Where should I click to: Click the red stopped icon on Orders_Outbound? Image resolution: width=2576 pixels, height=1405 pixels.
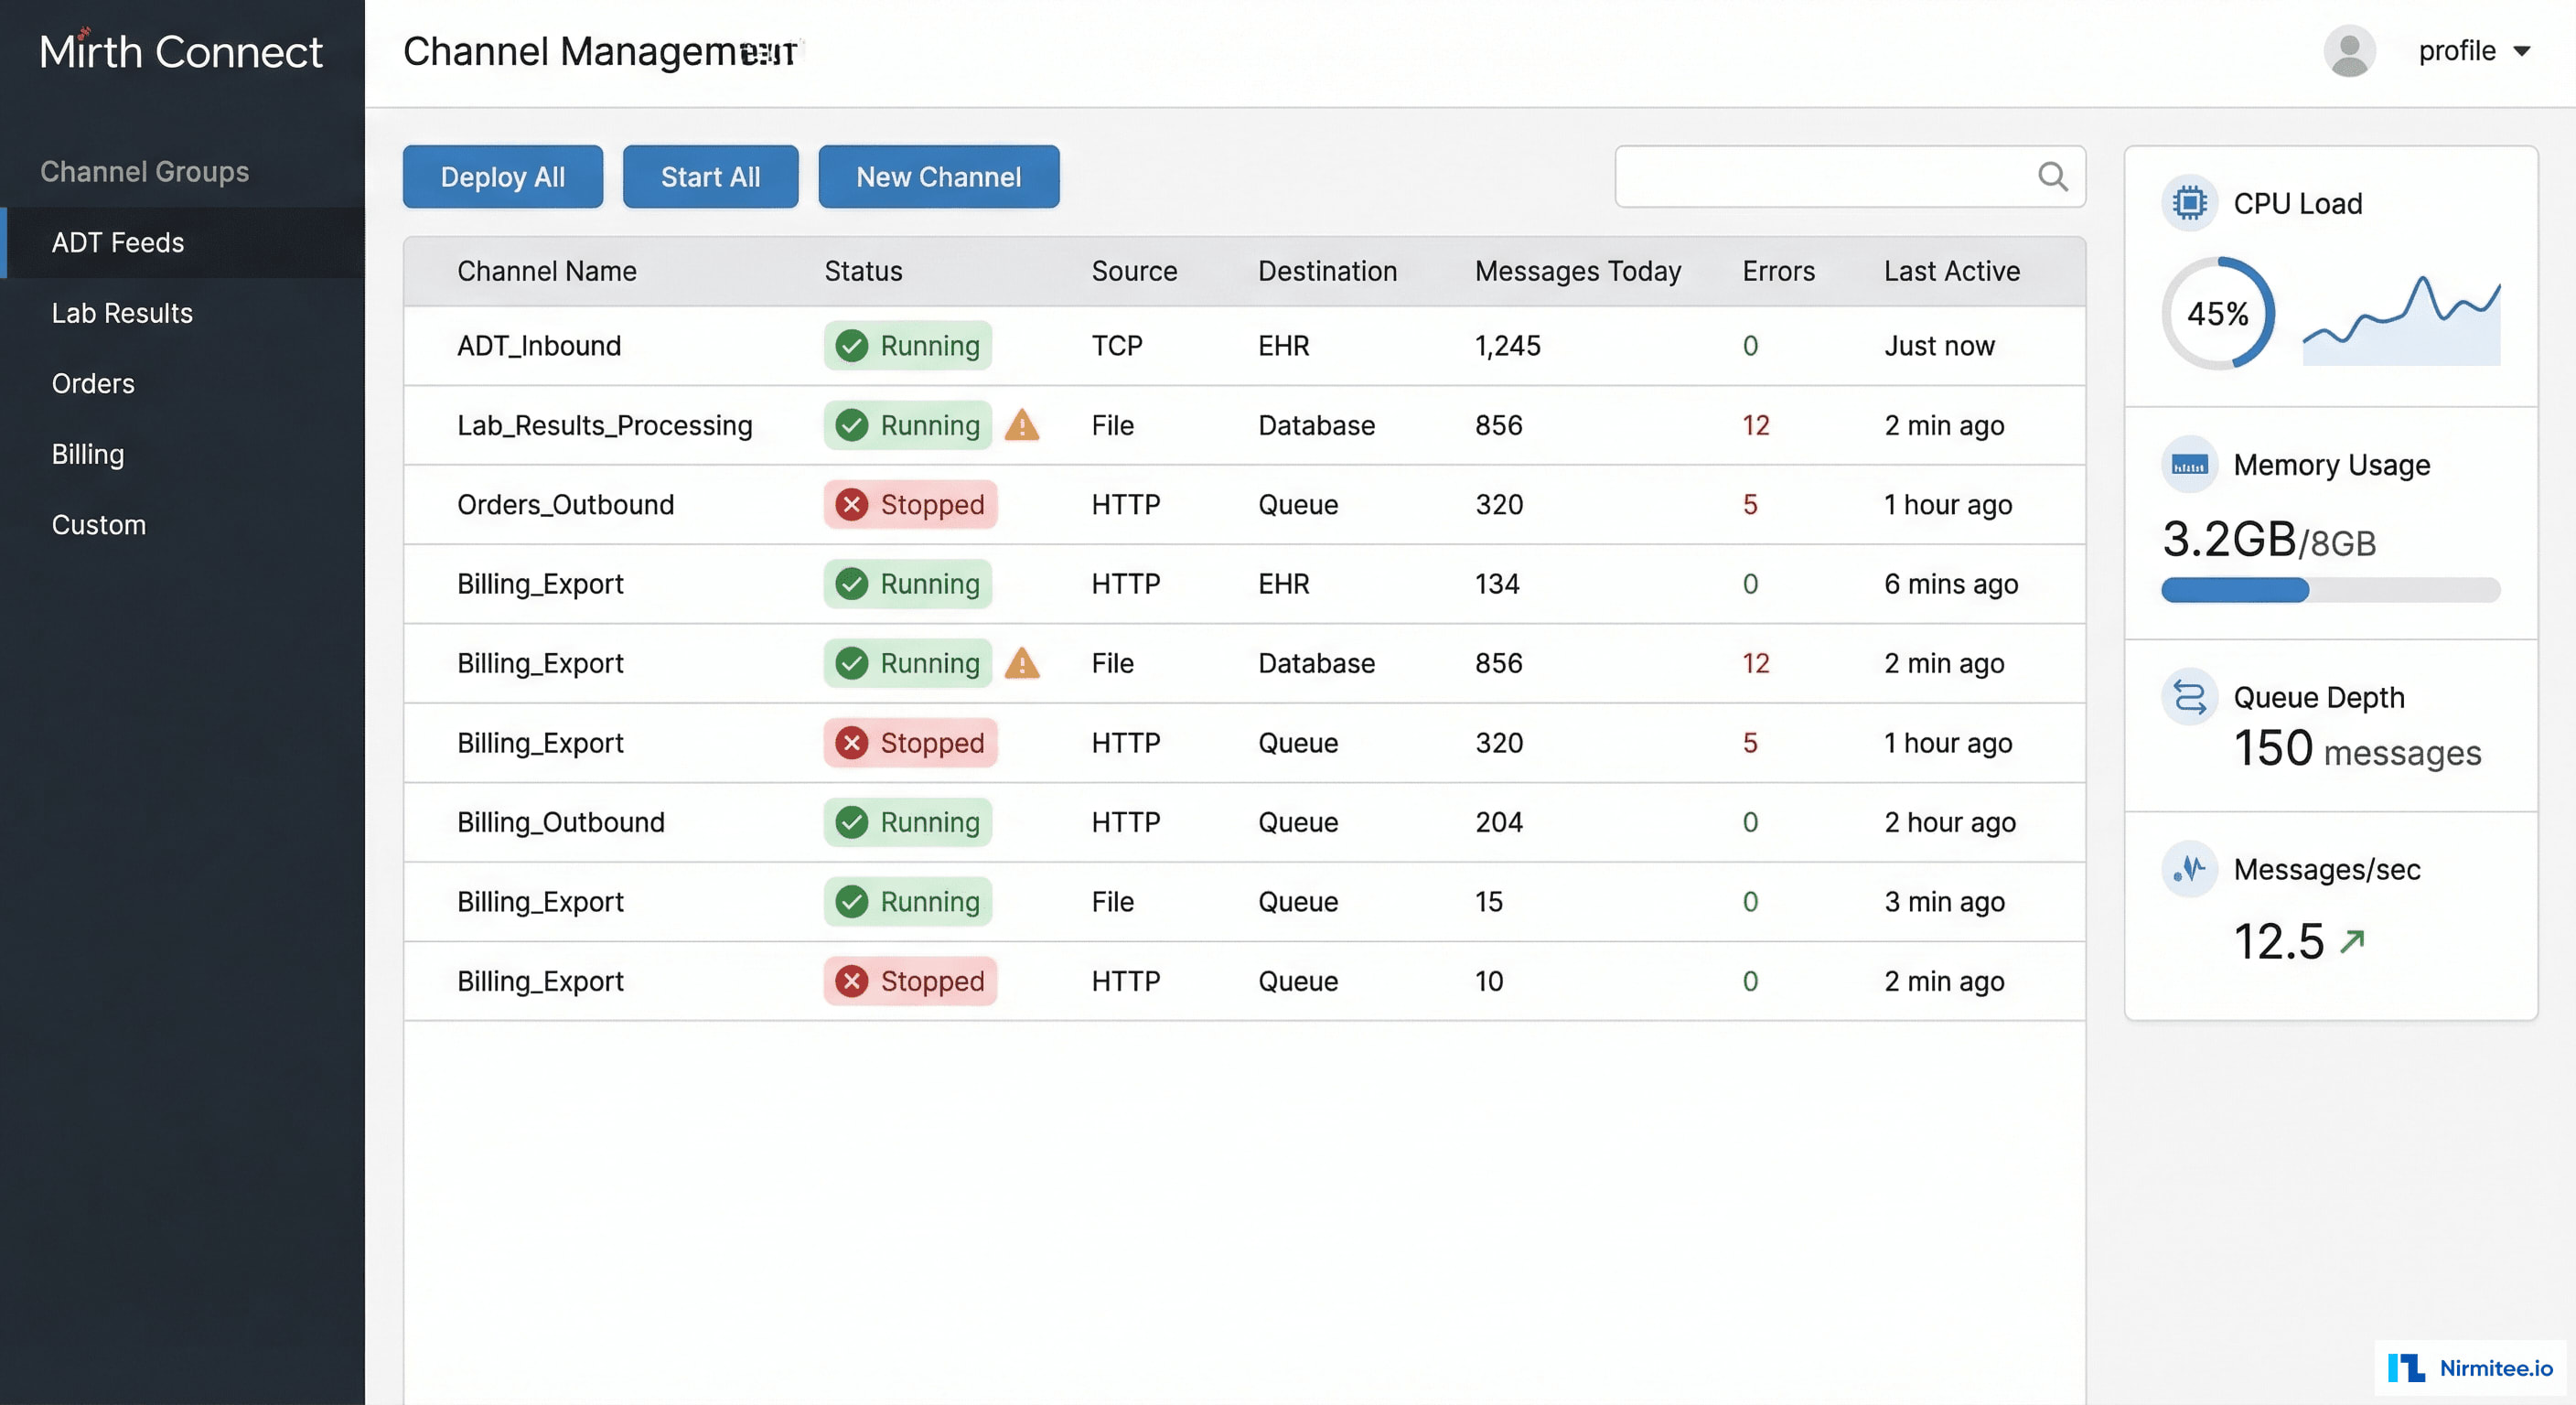pyautogui.click(x=852, y=505)
